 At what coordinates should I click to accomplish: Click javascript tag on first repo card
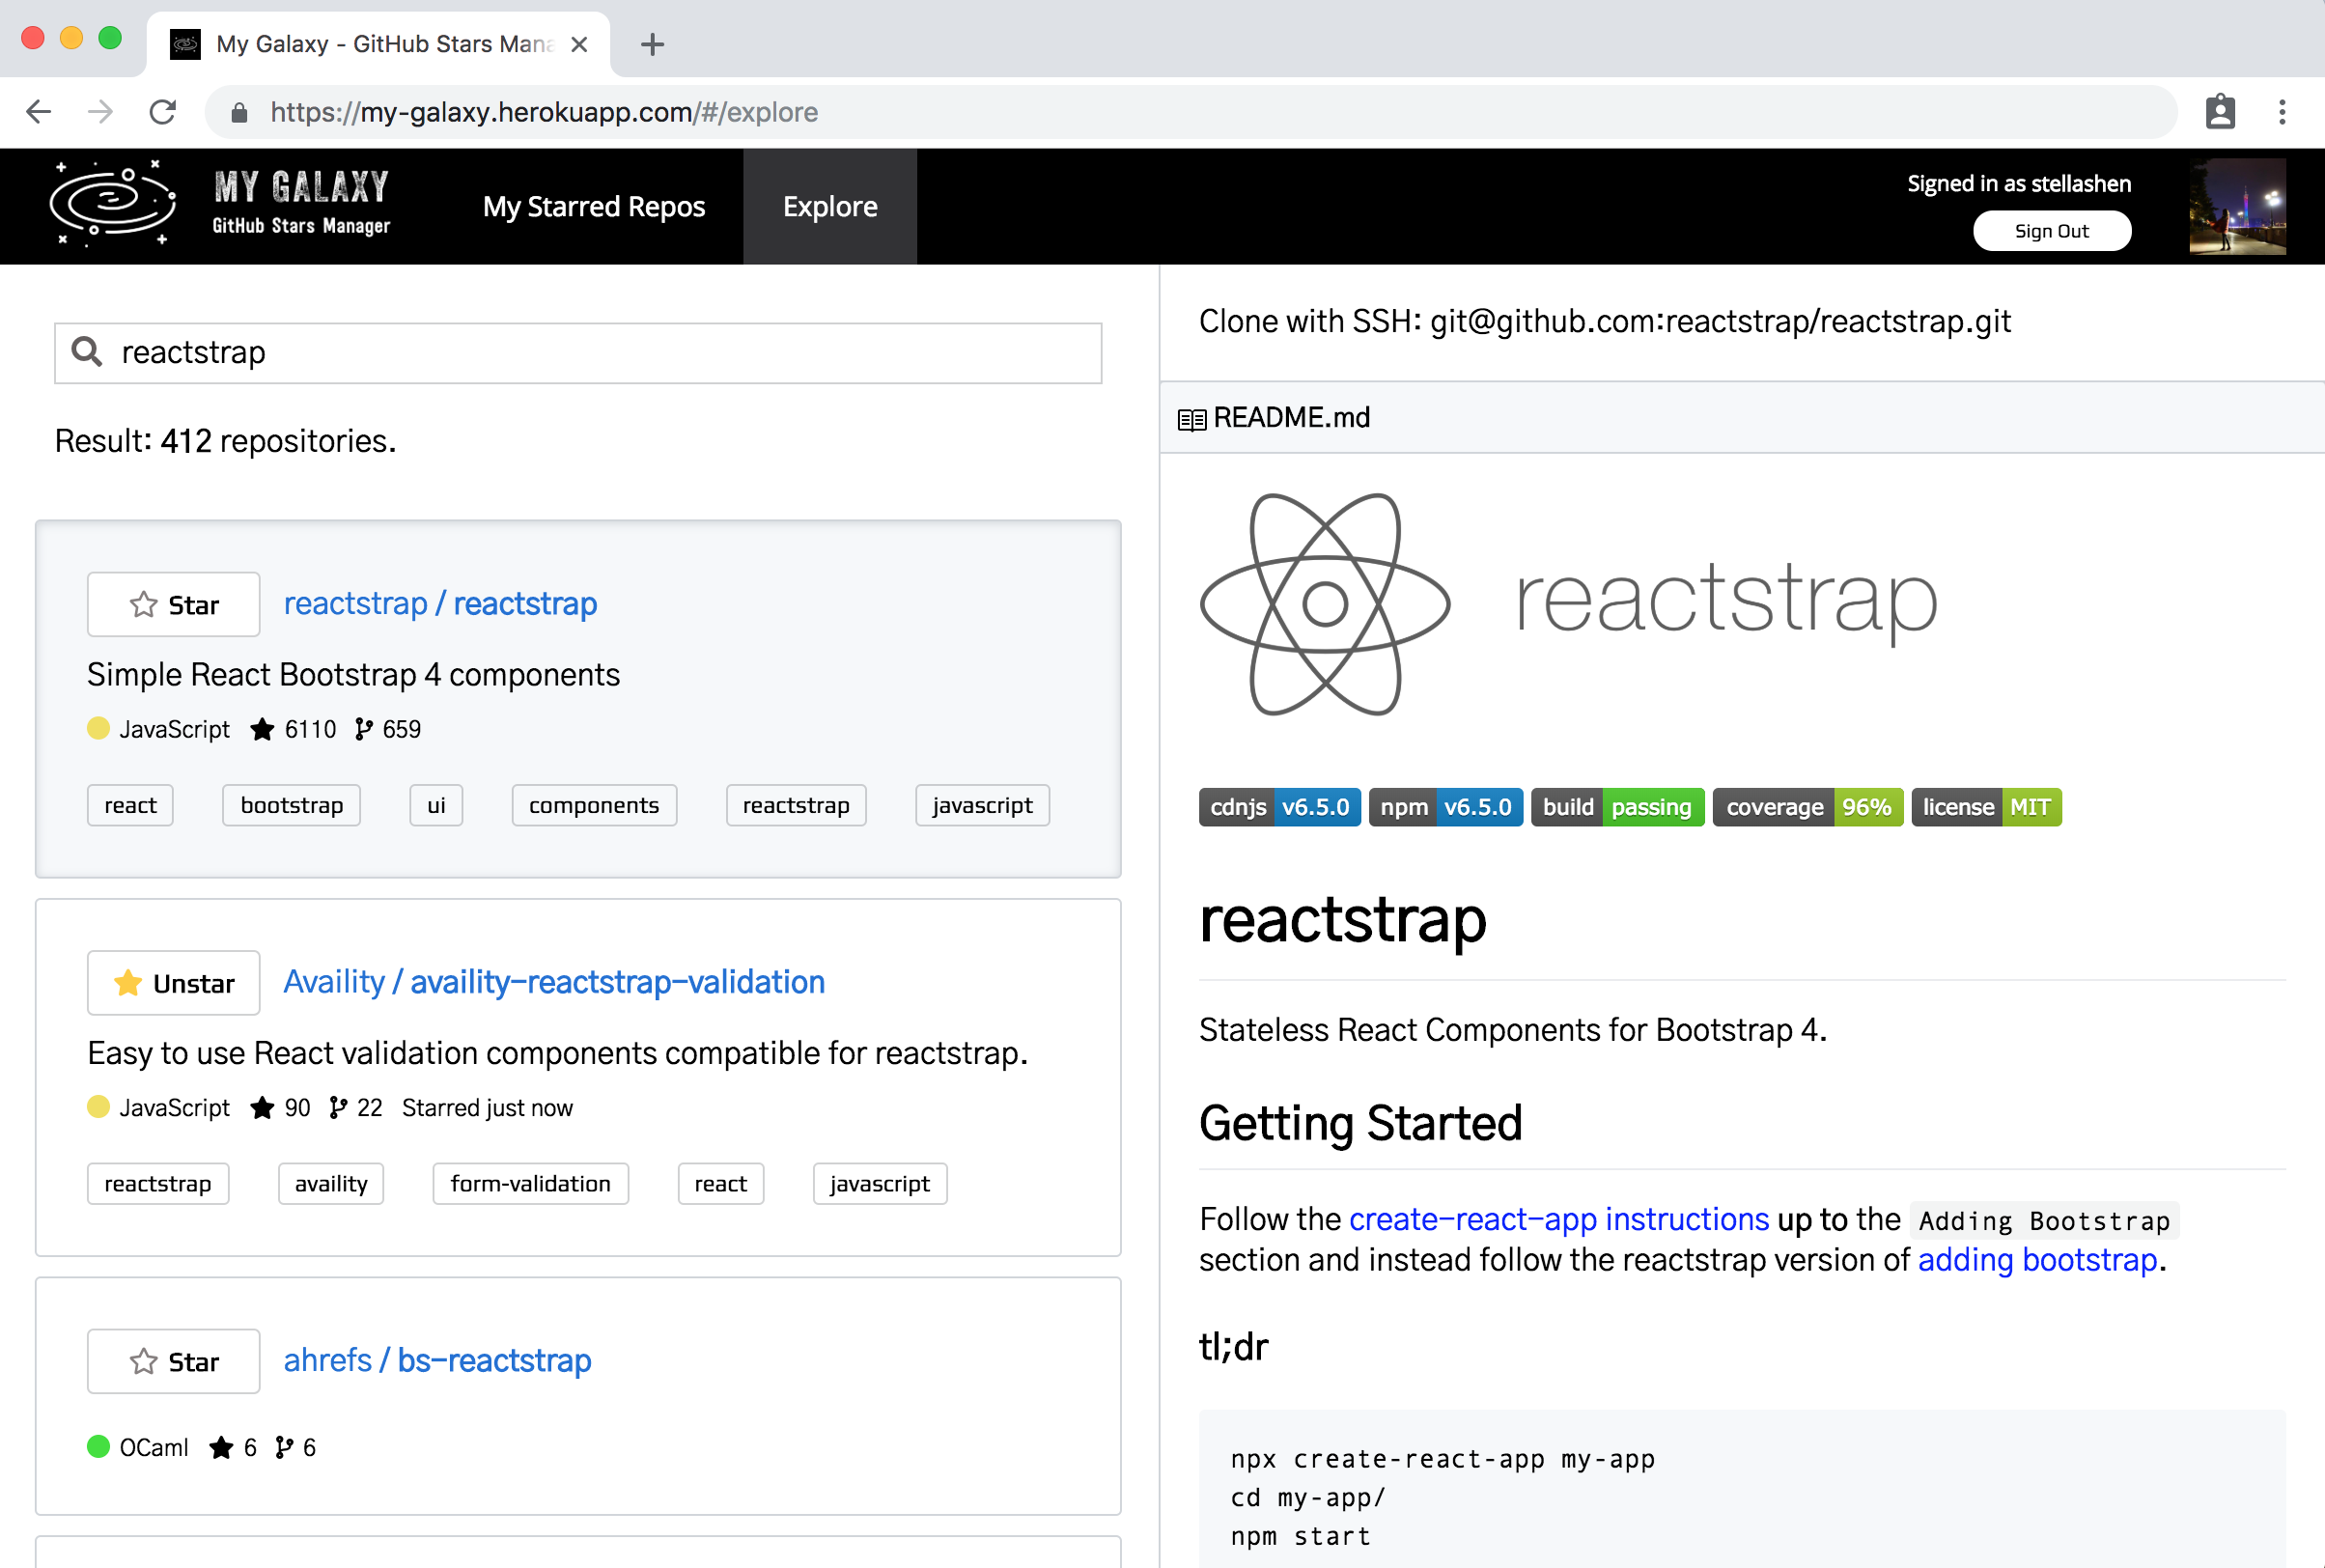(x=982, y=805)
